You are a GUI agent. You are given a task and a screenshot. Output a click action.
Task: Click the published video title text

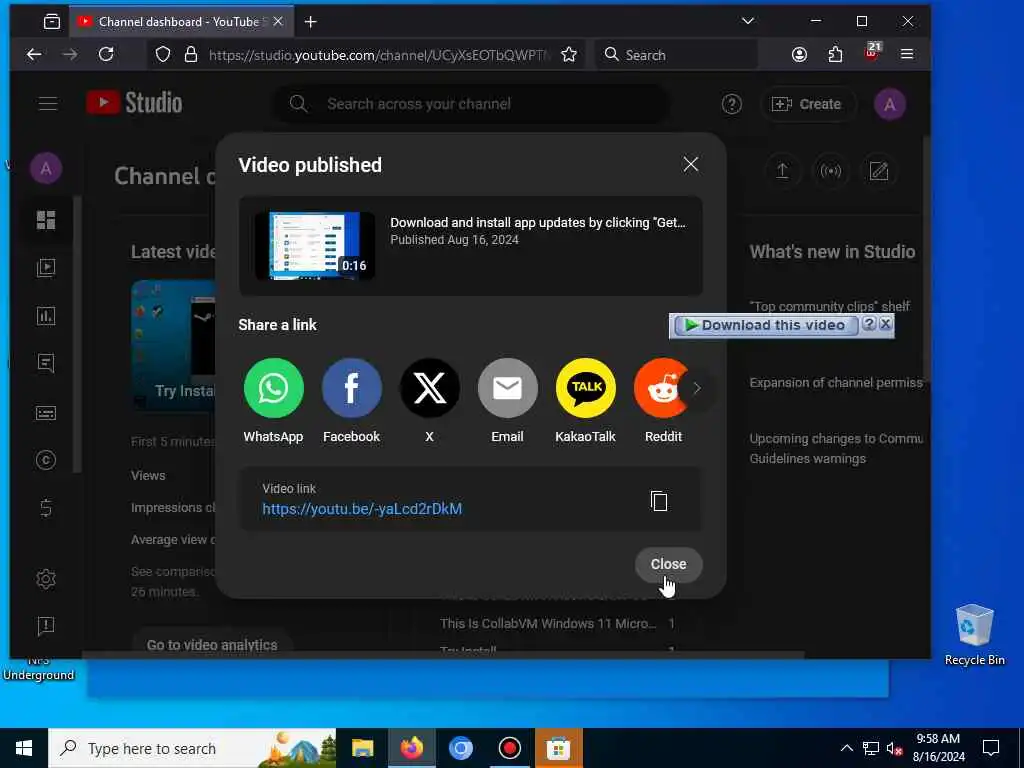click(x=538, y=223)
